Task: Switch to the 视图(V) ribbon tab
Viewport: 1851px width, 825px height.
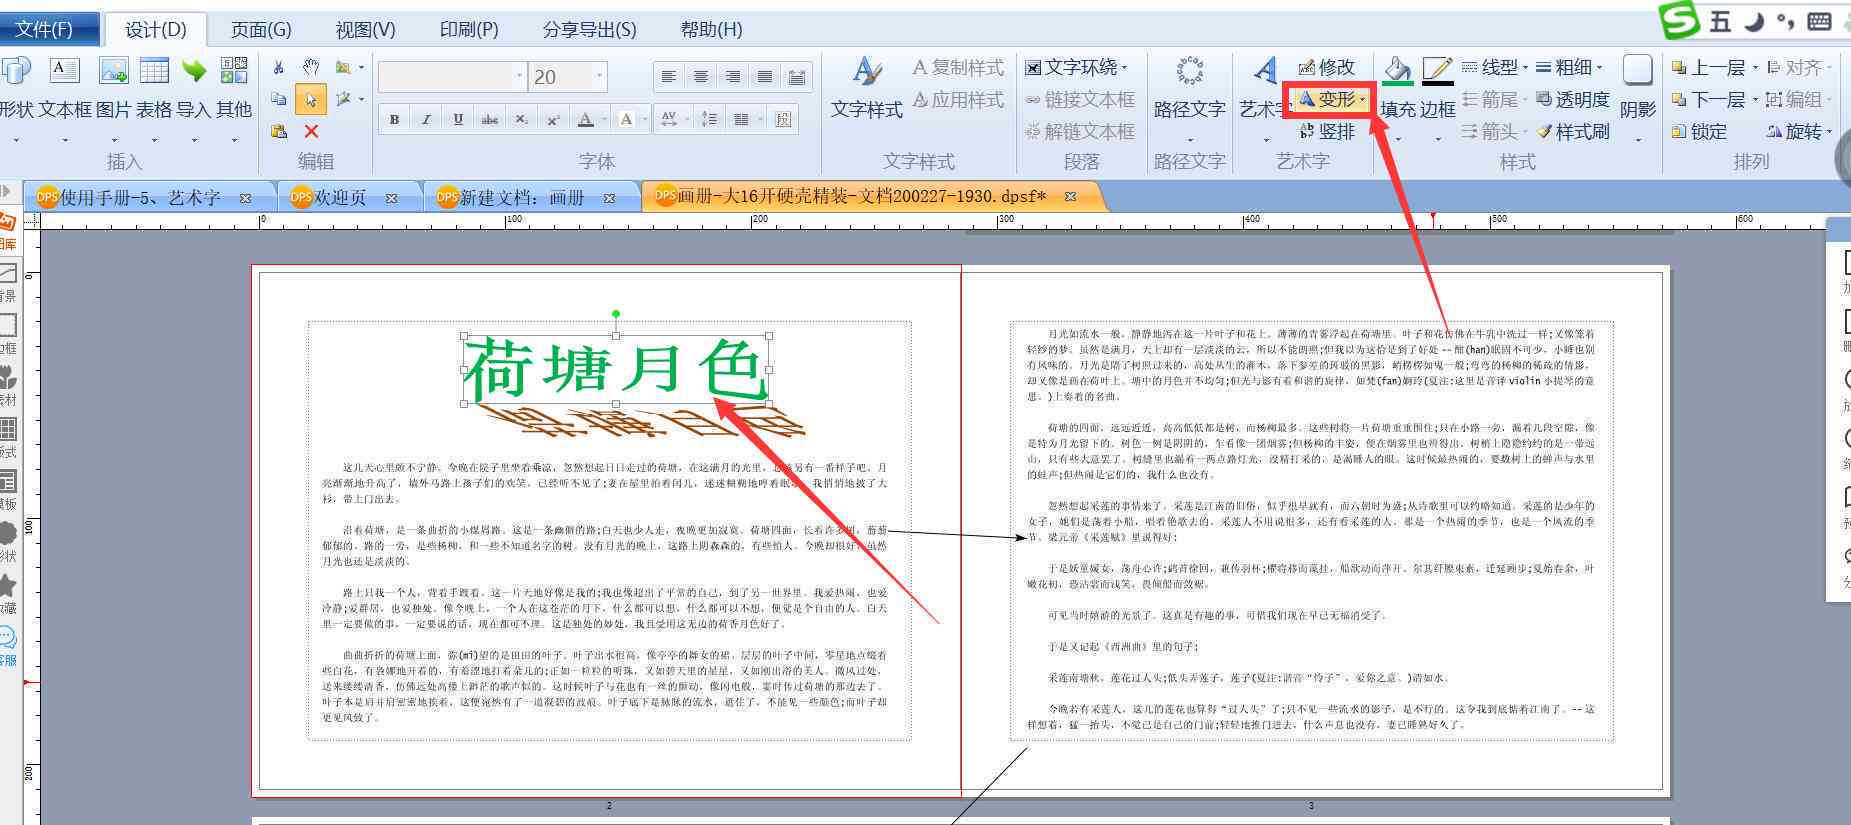Action: coord(365,29)
